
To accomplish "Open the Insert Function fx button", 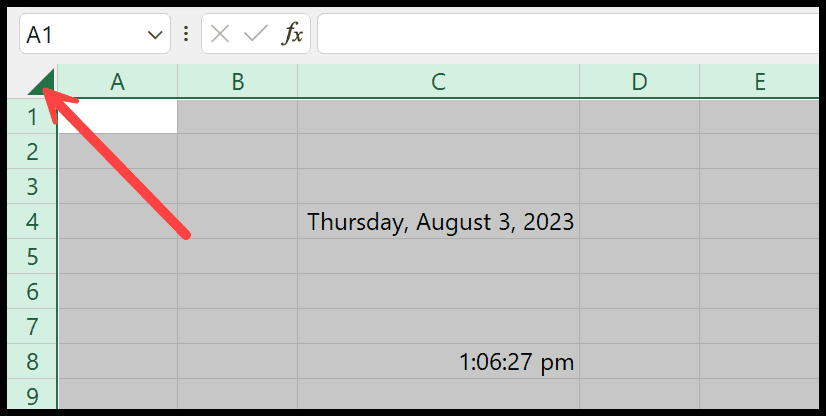I will point(293,34).
